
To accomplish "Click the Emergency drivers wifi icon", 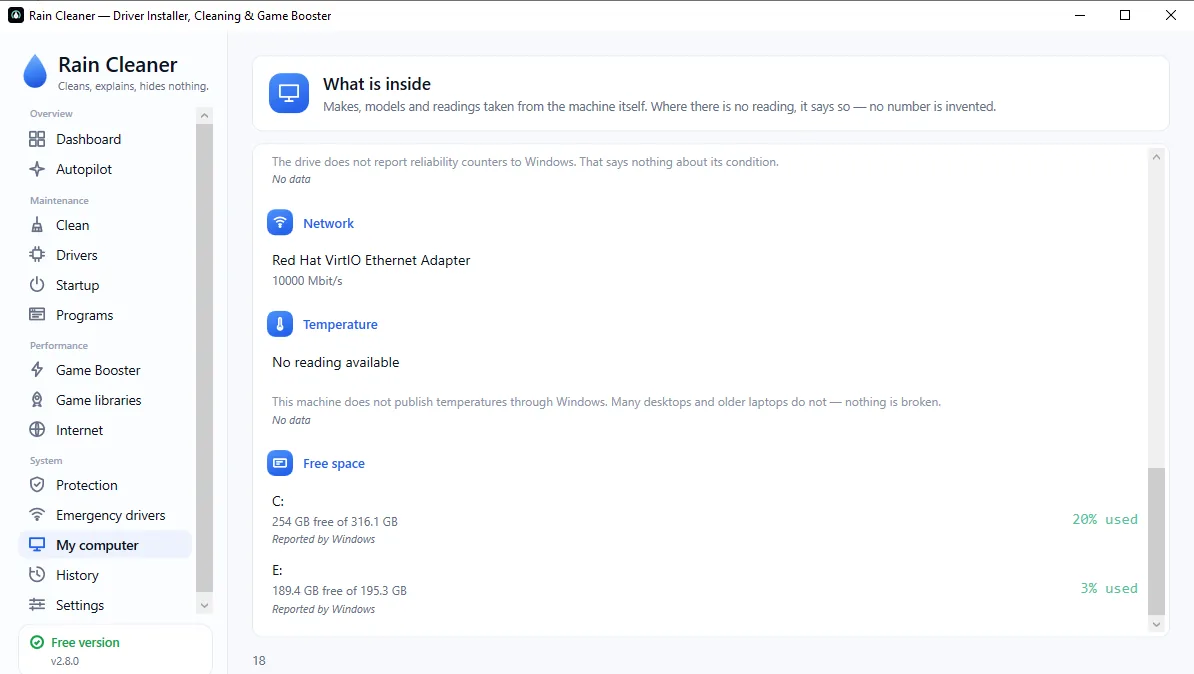I will [x=37, y=515].
